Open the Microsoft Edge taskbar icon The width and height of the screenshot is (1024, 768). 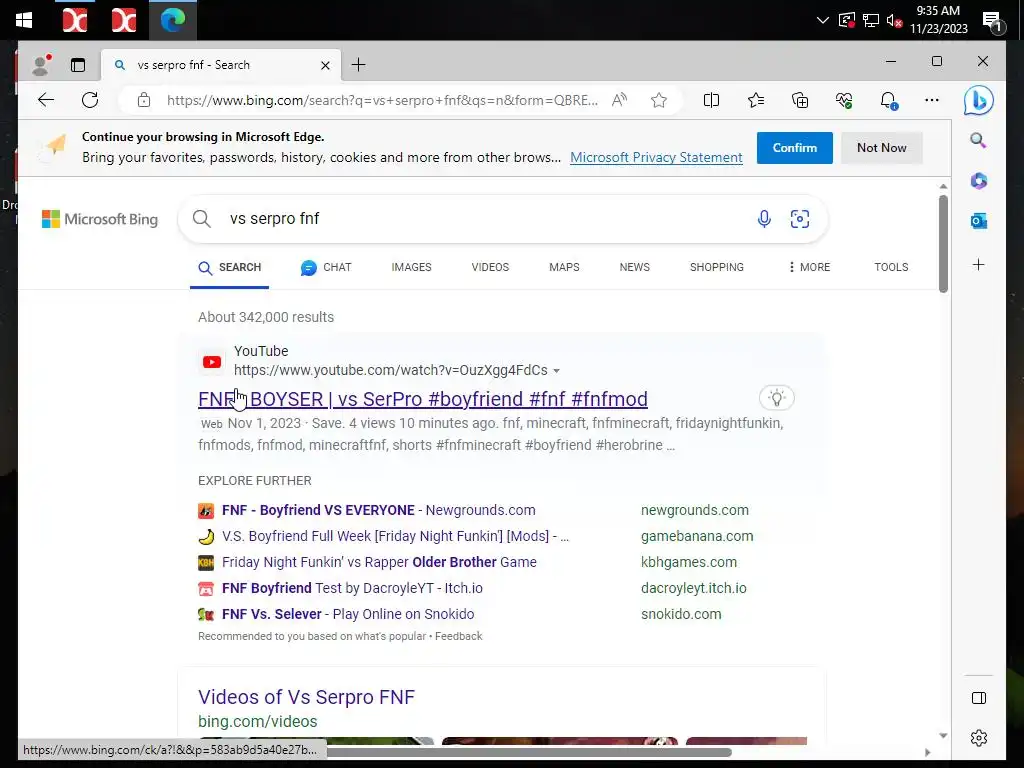[x=172, y=20]
